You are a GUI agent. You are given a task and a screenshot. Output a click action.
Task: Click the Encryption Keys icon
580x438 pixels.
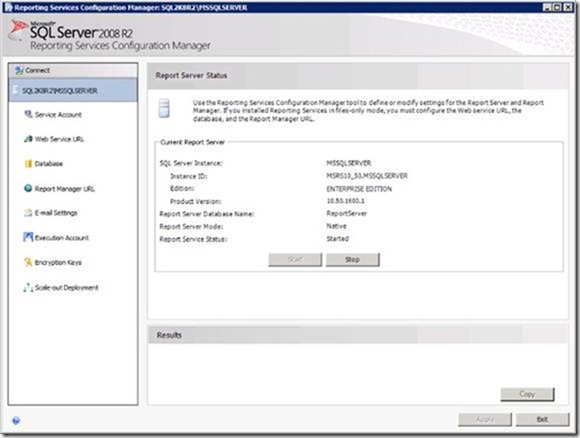click(x=28, y=262)
